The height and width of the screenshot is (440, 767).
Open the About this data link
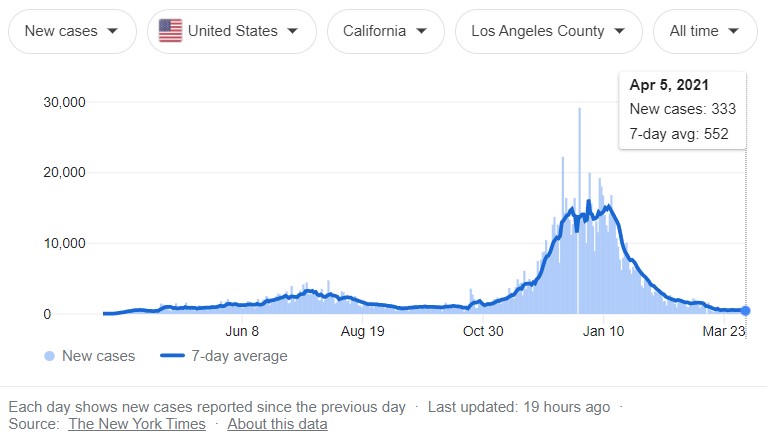[277, 424]
